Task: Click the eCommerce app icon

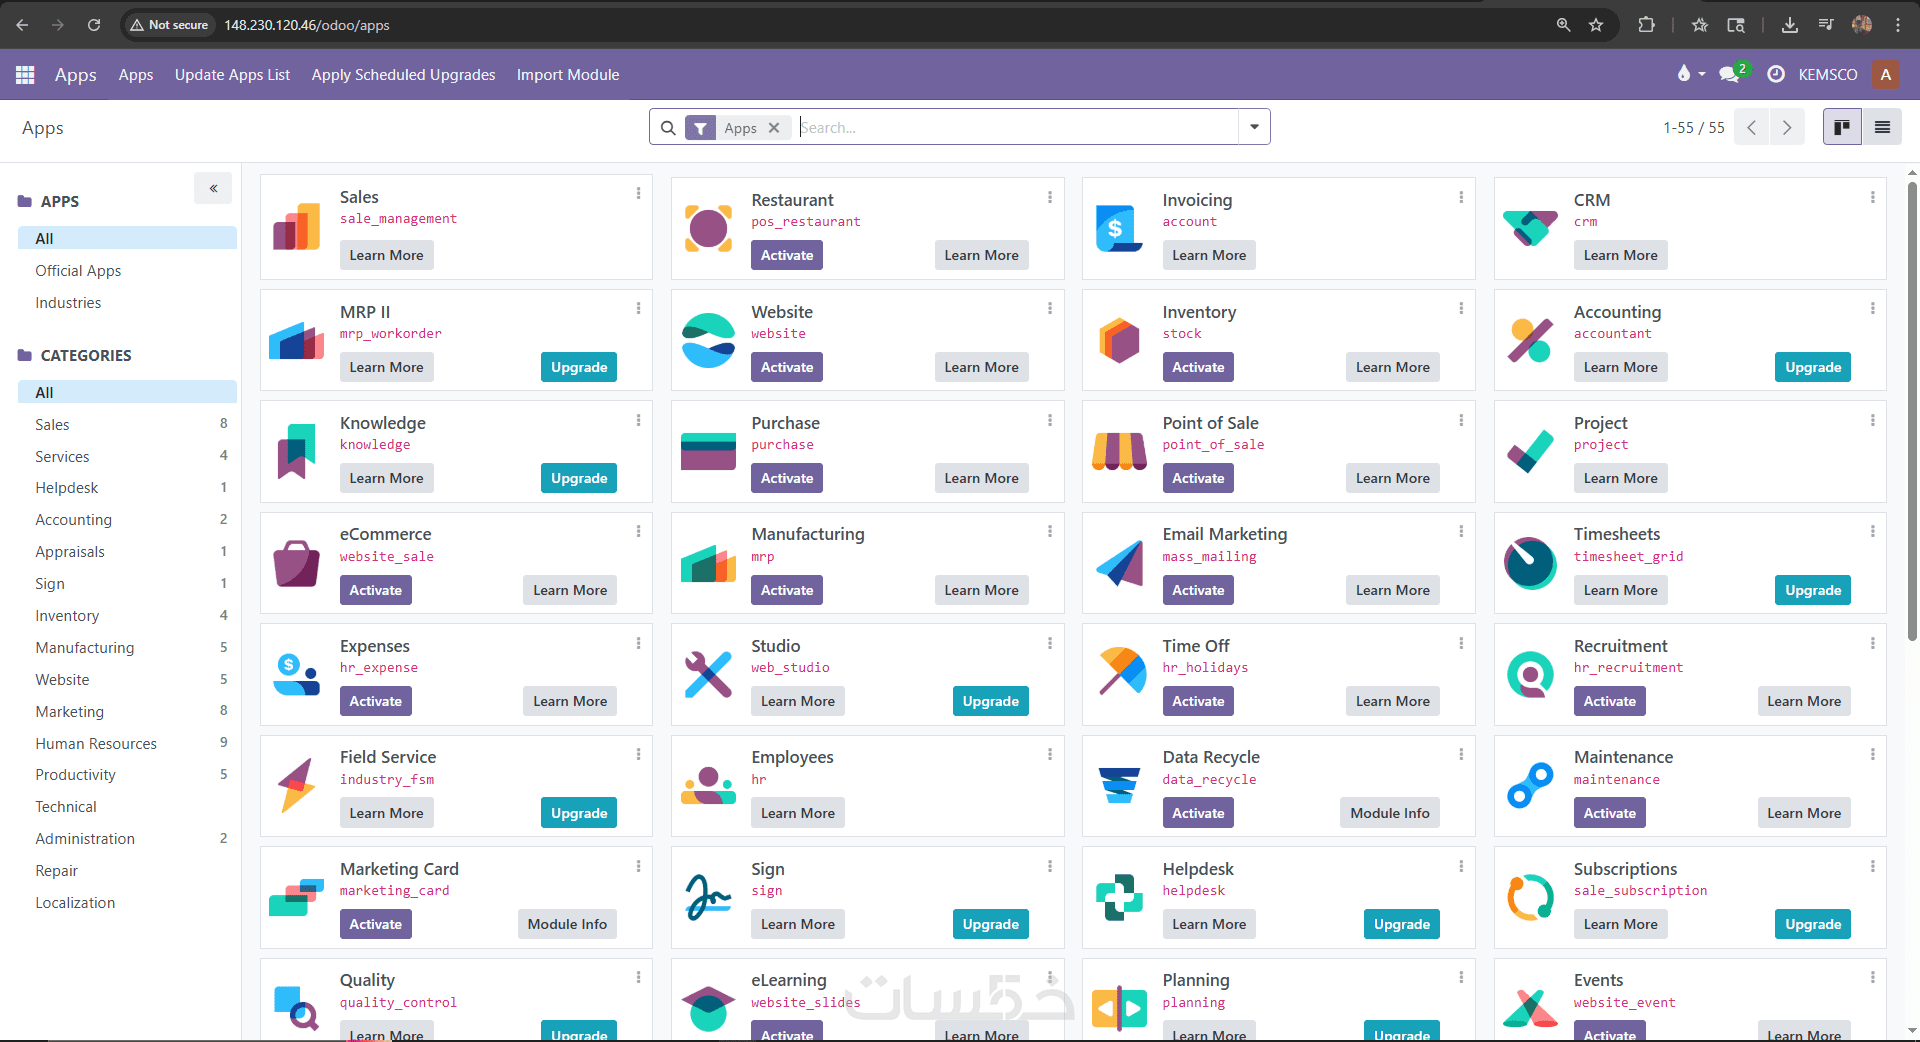Action: coord(297,563)
